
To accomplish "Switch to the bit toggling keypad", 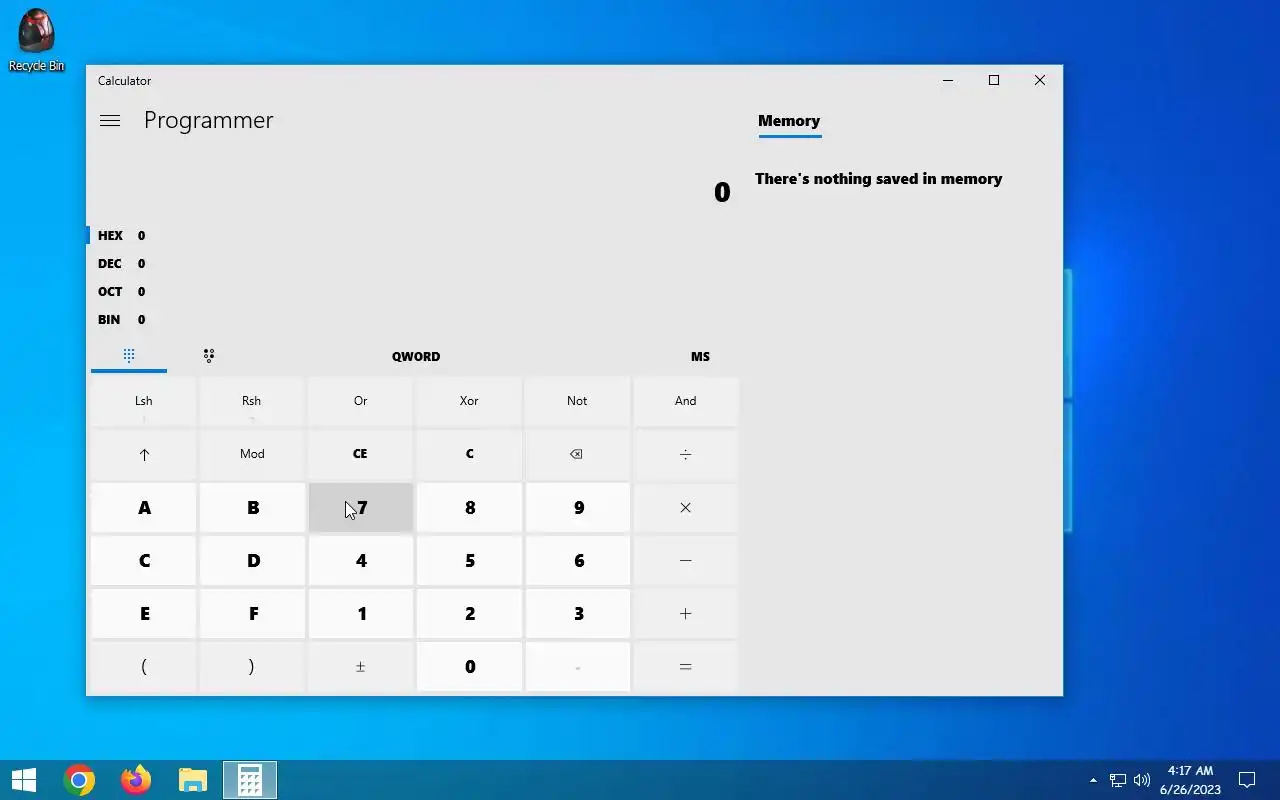I will (x=209, y=356).
